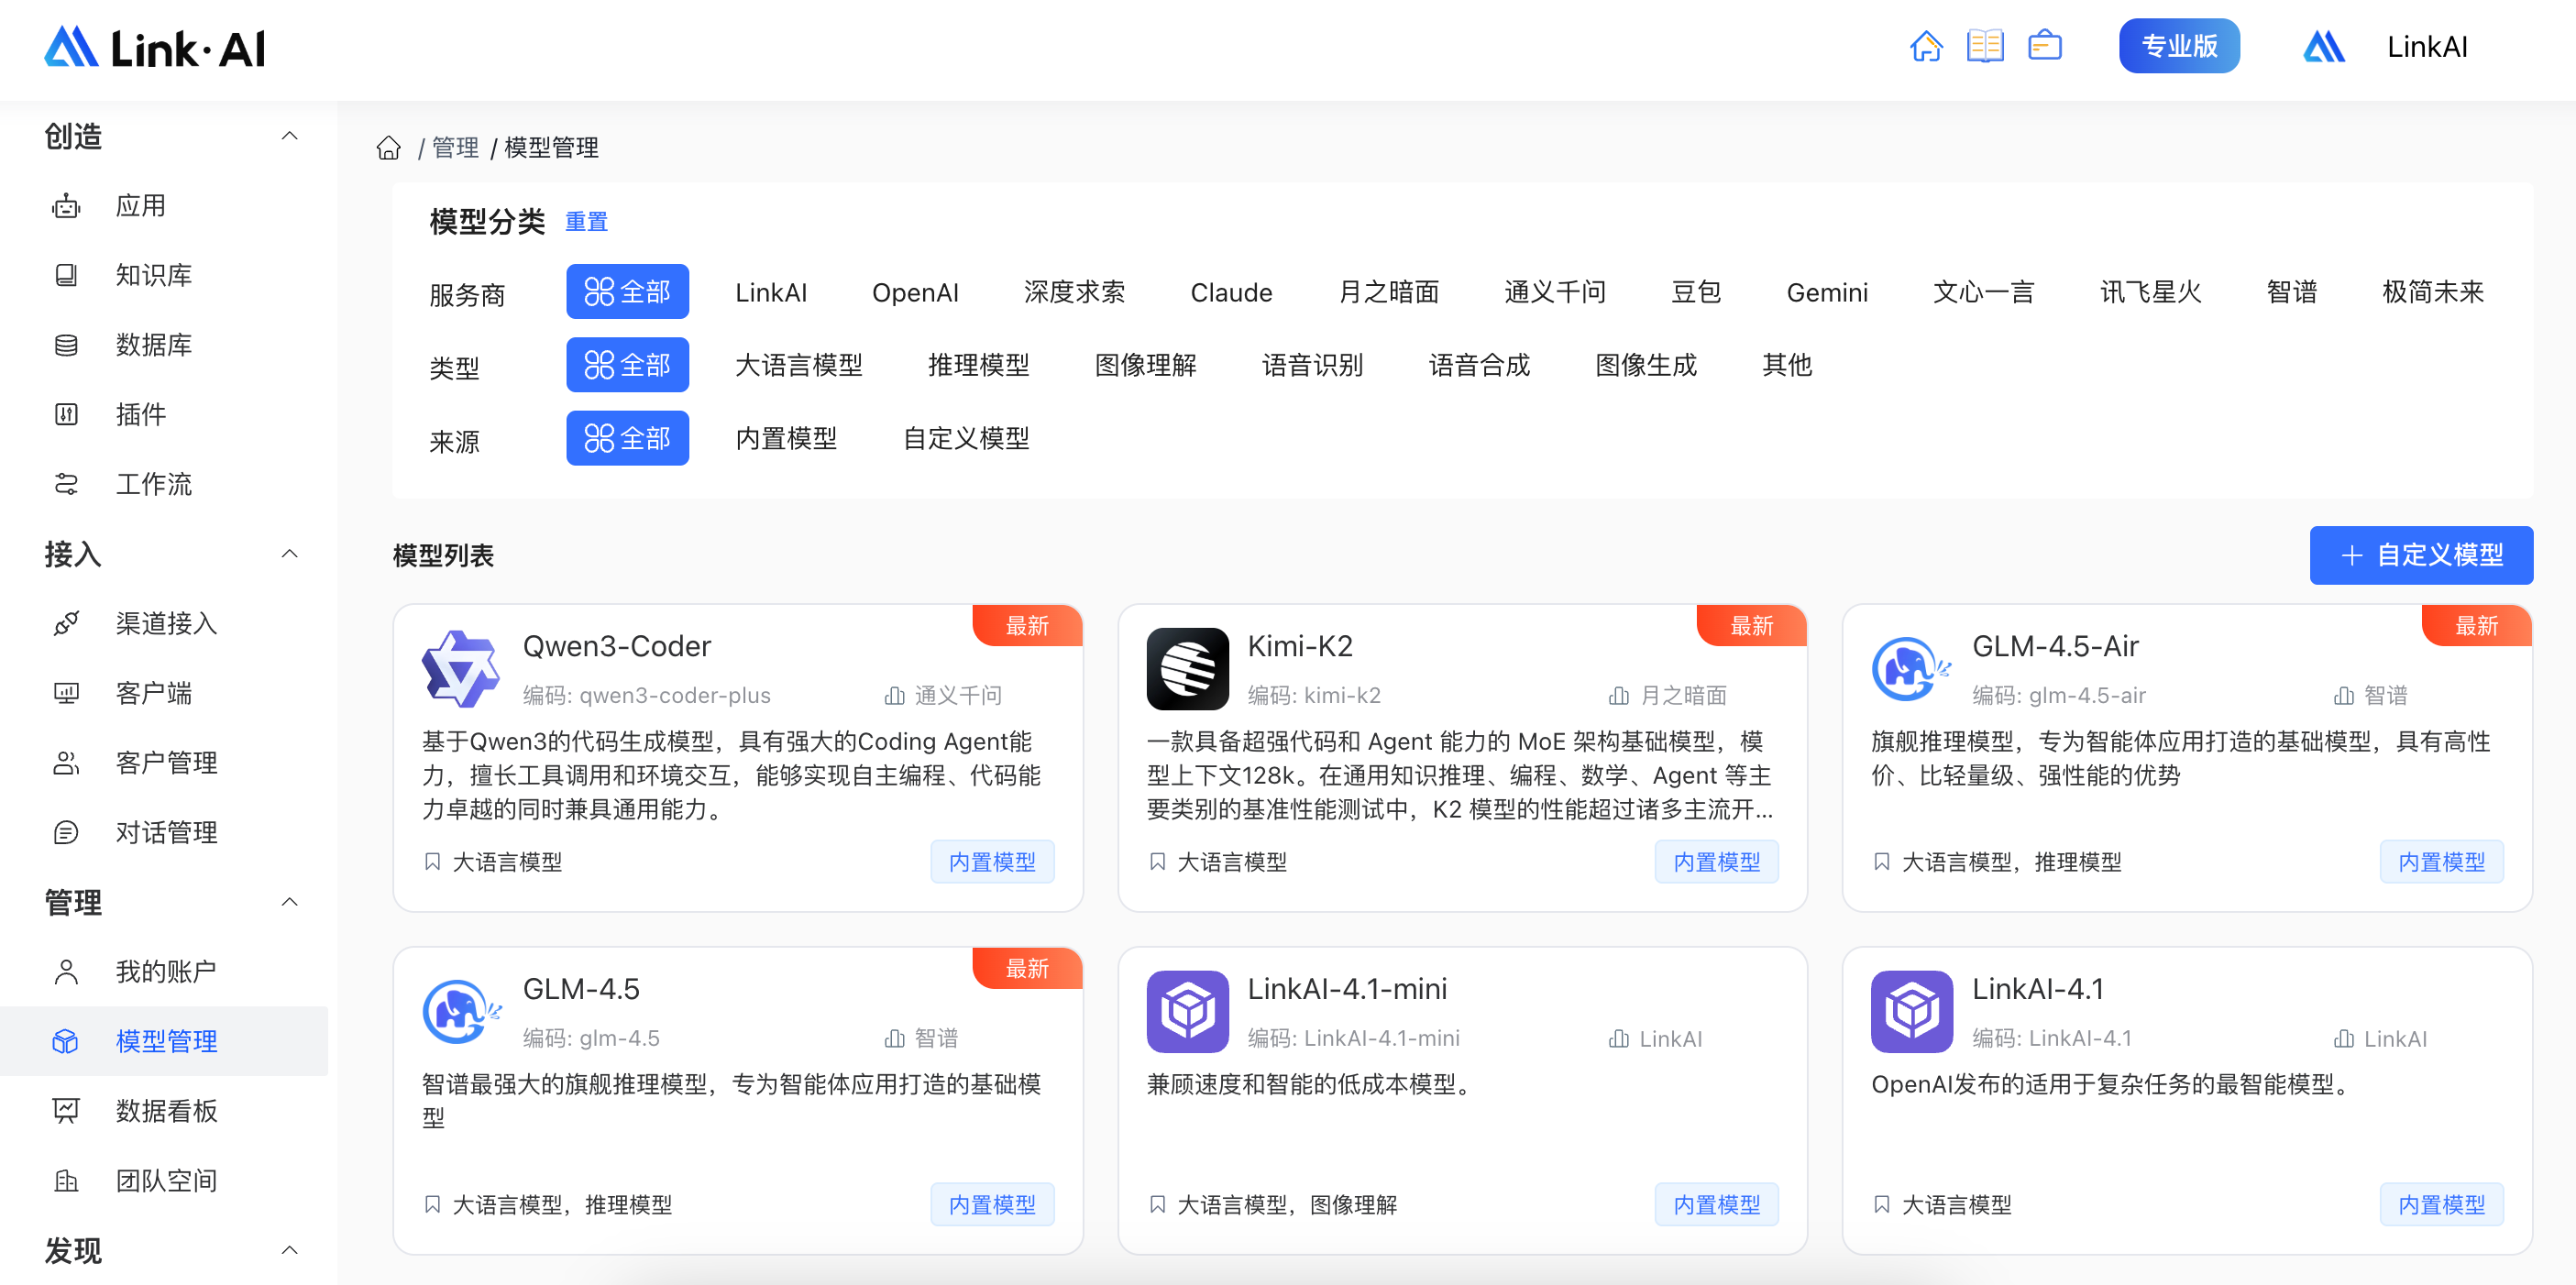Click the Link·AI logo top left
This screenshot has height=1285, width=2576.
(155, 47)
